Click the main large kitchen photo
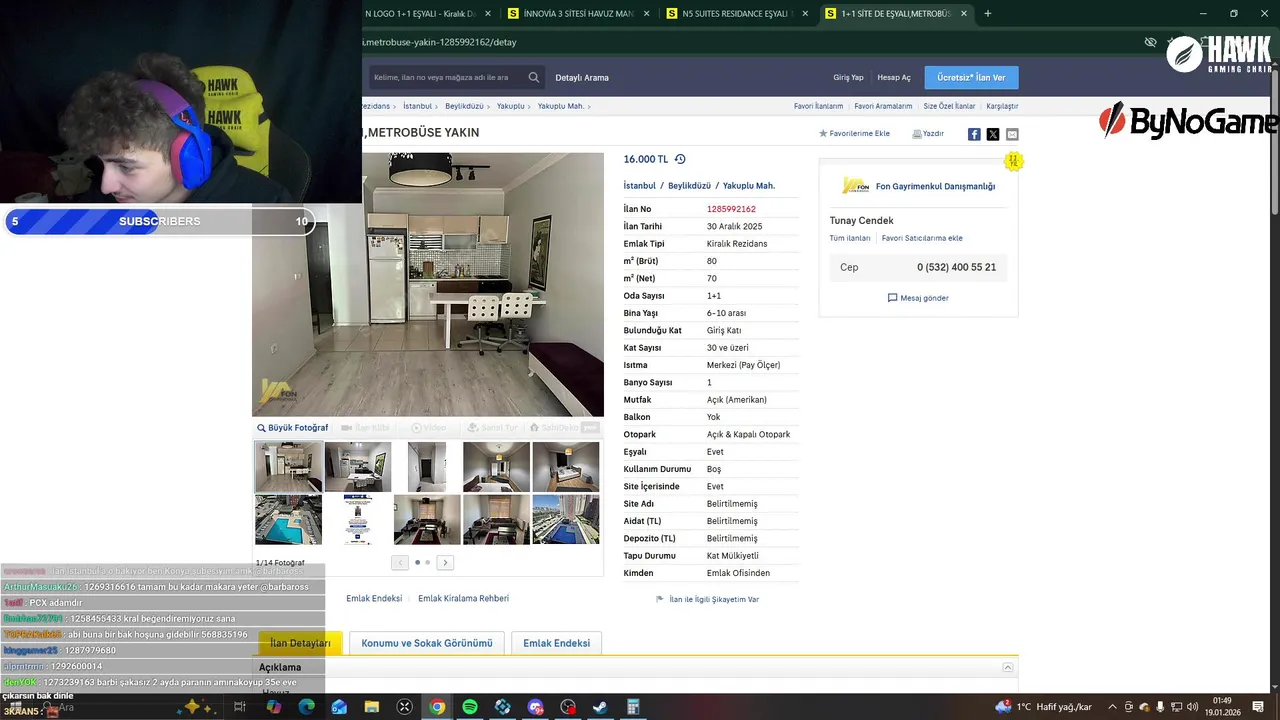This screenshot has width=1280, height=720. pyautogui.click(x=428, y=284)
